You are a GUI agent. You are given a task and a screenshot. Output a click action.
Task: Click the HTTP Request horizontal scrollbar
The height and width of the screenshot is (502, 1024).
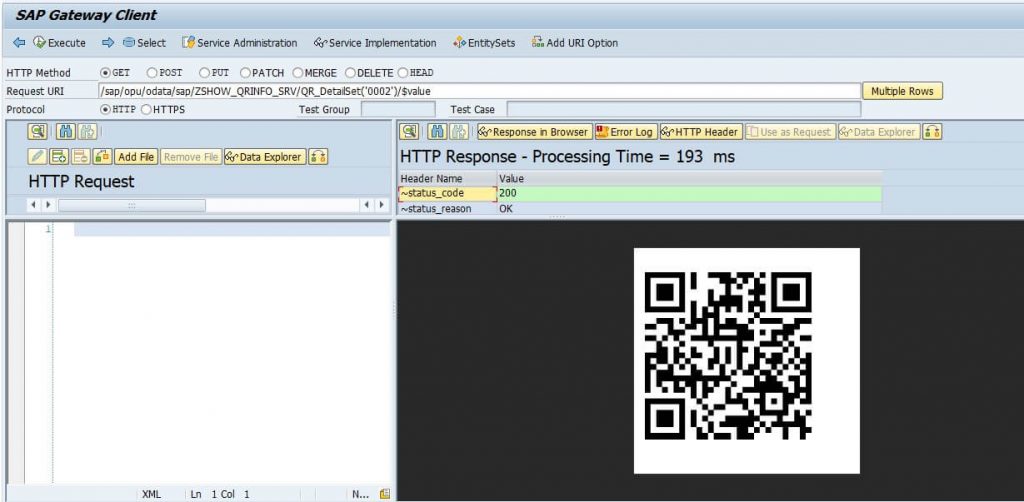[x=209, y=205]
